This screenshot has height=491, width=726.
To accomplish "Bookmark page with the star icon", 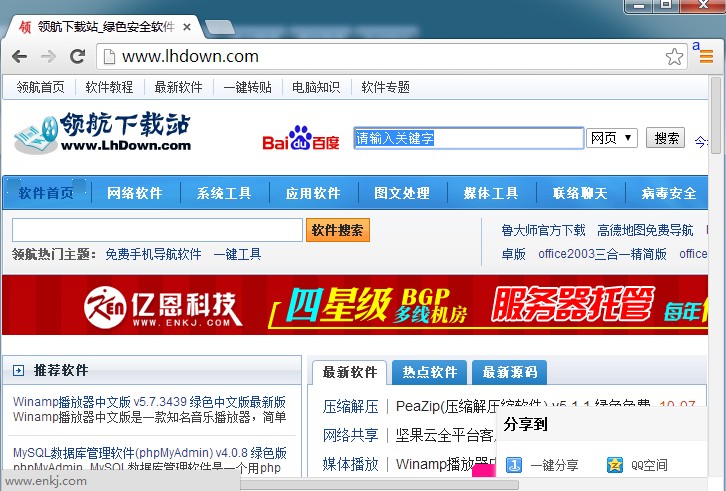I will [674, 57].
